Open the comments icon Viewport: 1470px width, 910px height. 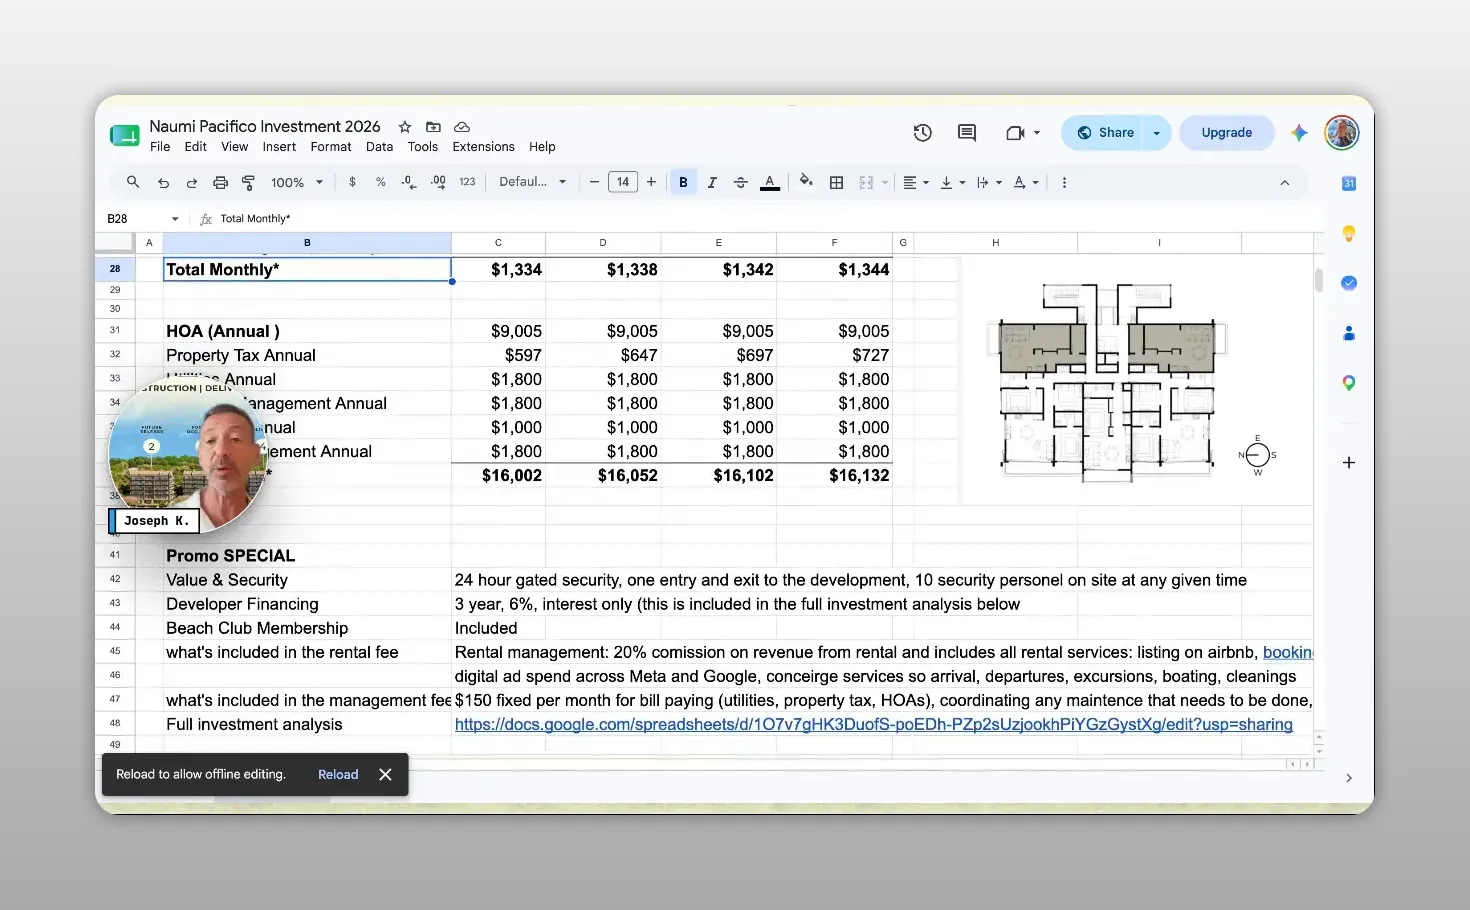point(966,132)
